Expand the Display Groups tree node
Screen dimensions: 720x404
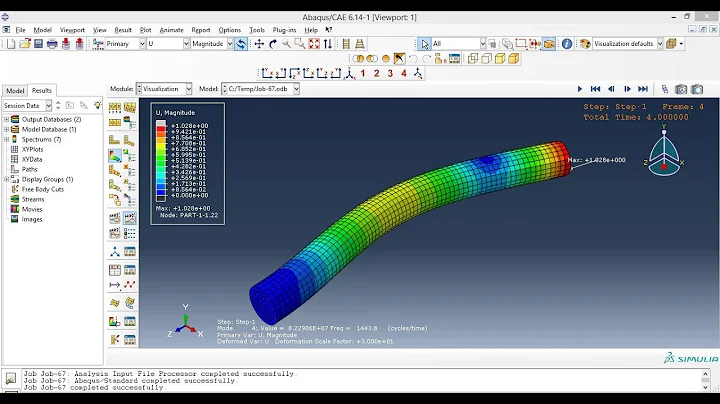(x=6, y=180)
